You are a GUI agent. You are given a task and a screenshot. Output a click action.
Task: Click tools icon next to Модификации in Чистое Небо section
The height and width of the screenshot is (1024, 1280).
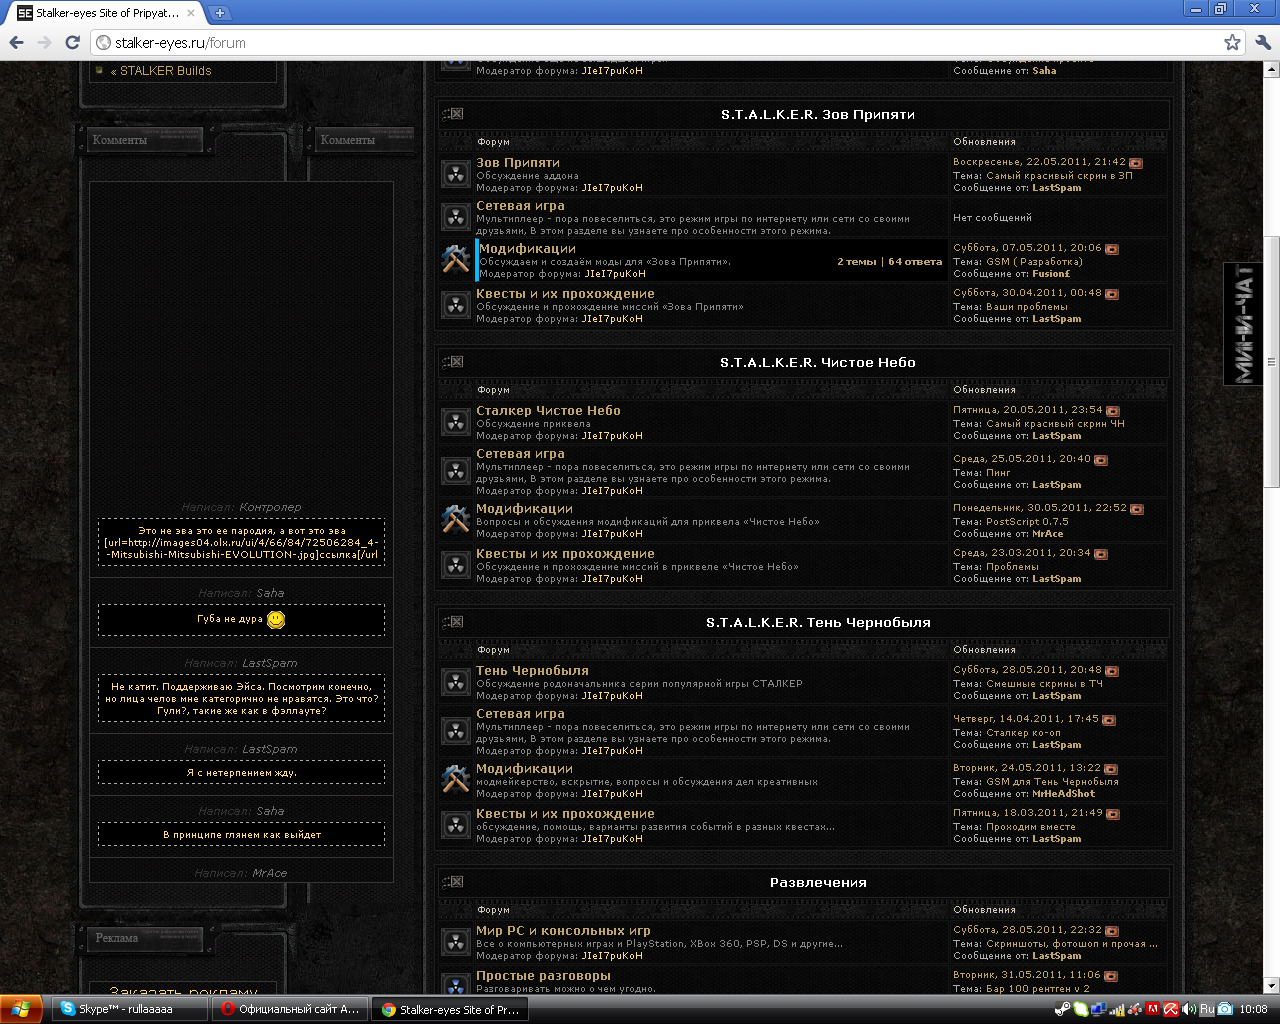click(x=456, y=520)
